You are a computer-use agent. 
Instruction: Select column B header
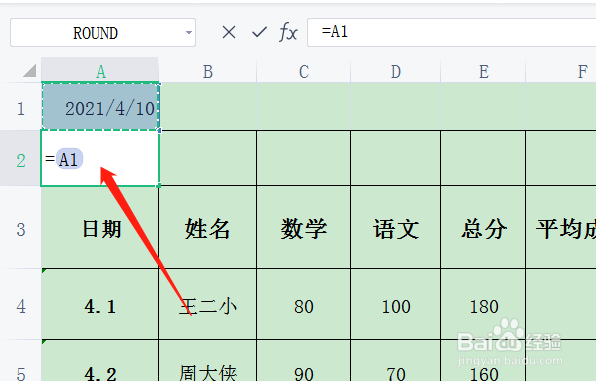[x=208, y=71]
